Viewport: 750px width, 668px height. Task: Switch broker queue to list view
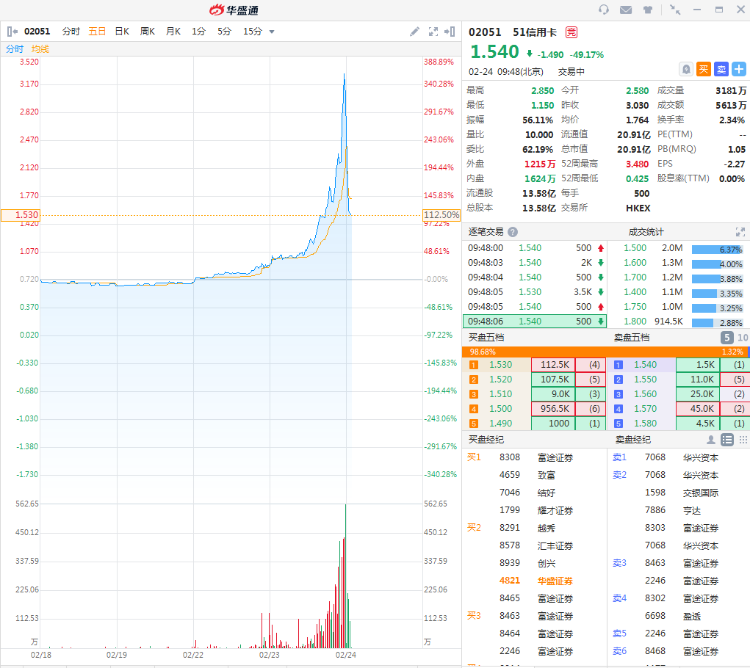click(x=727, y=439)
